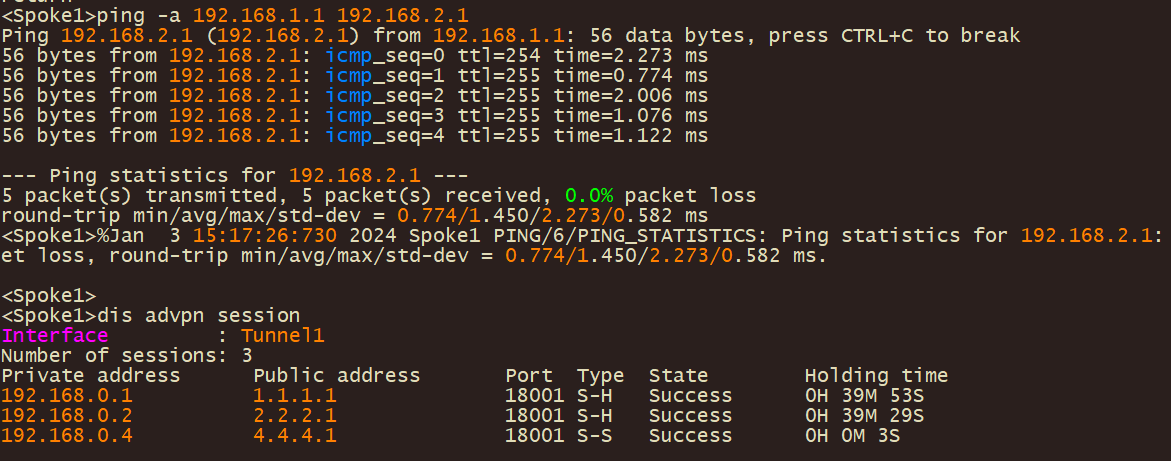Click the round-trip min/avg/max/std-dev line

pos(355,216)
